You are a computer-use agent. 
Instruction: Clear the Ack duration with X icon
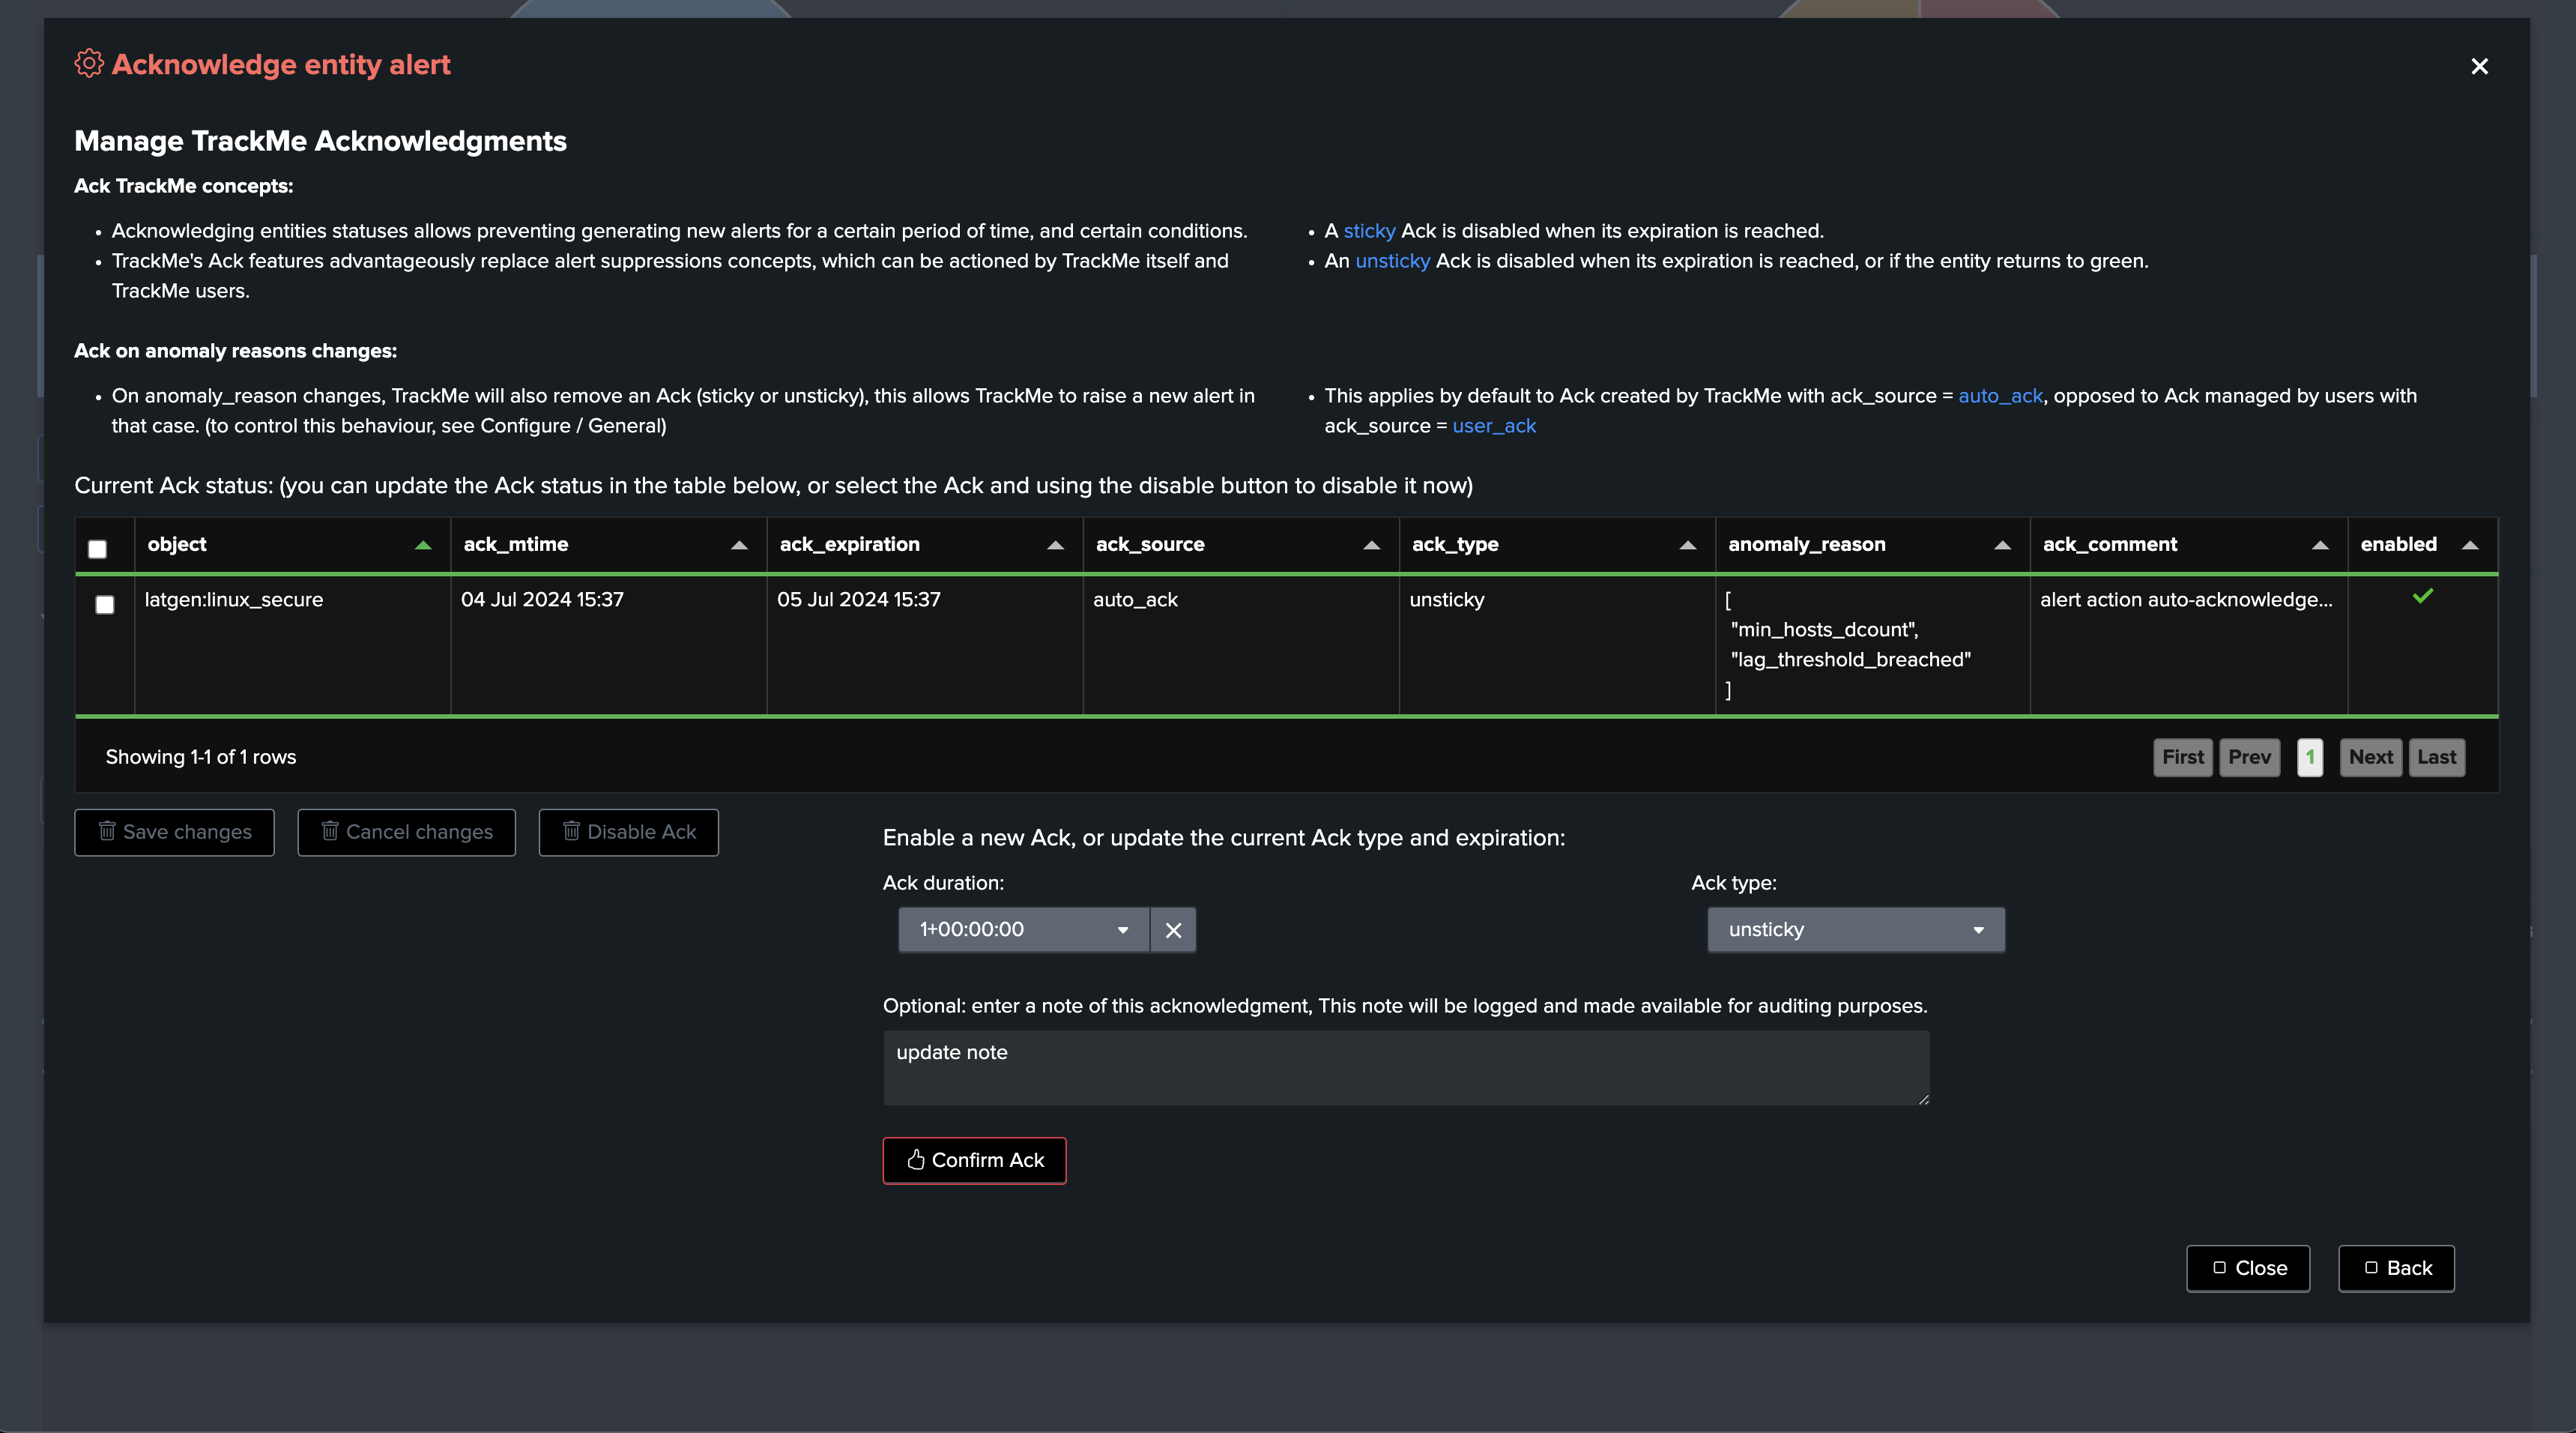point(1173,930)
